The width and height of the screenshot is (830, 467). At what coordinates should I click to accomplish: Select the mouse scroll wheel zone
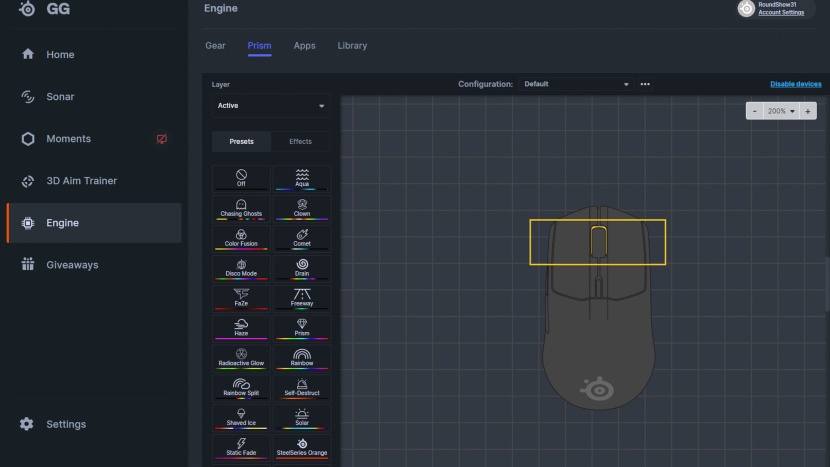[x=598, y=241]
